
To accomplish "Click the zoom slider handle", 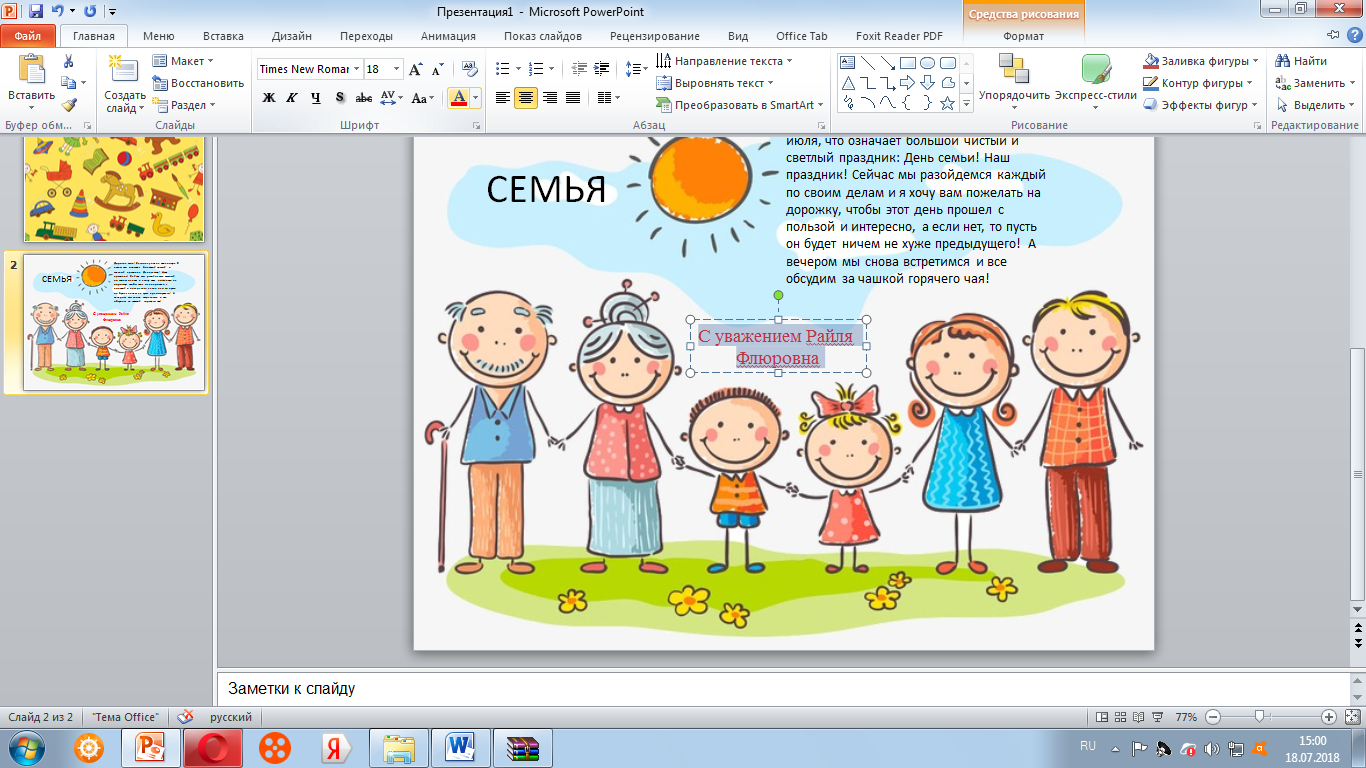I will click(1260, 717).
